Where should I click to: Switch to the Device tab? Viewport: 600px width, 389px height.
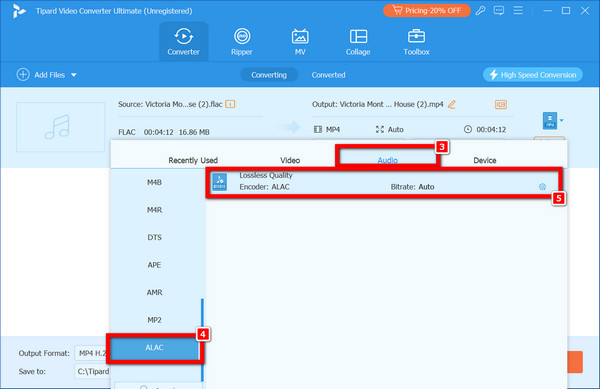pyautogui.click(x=484, y=160)
